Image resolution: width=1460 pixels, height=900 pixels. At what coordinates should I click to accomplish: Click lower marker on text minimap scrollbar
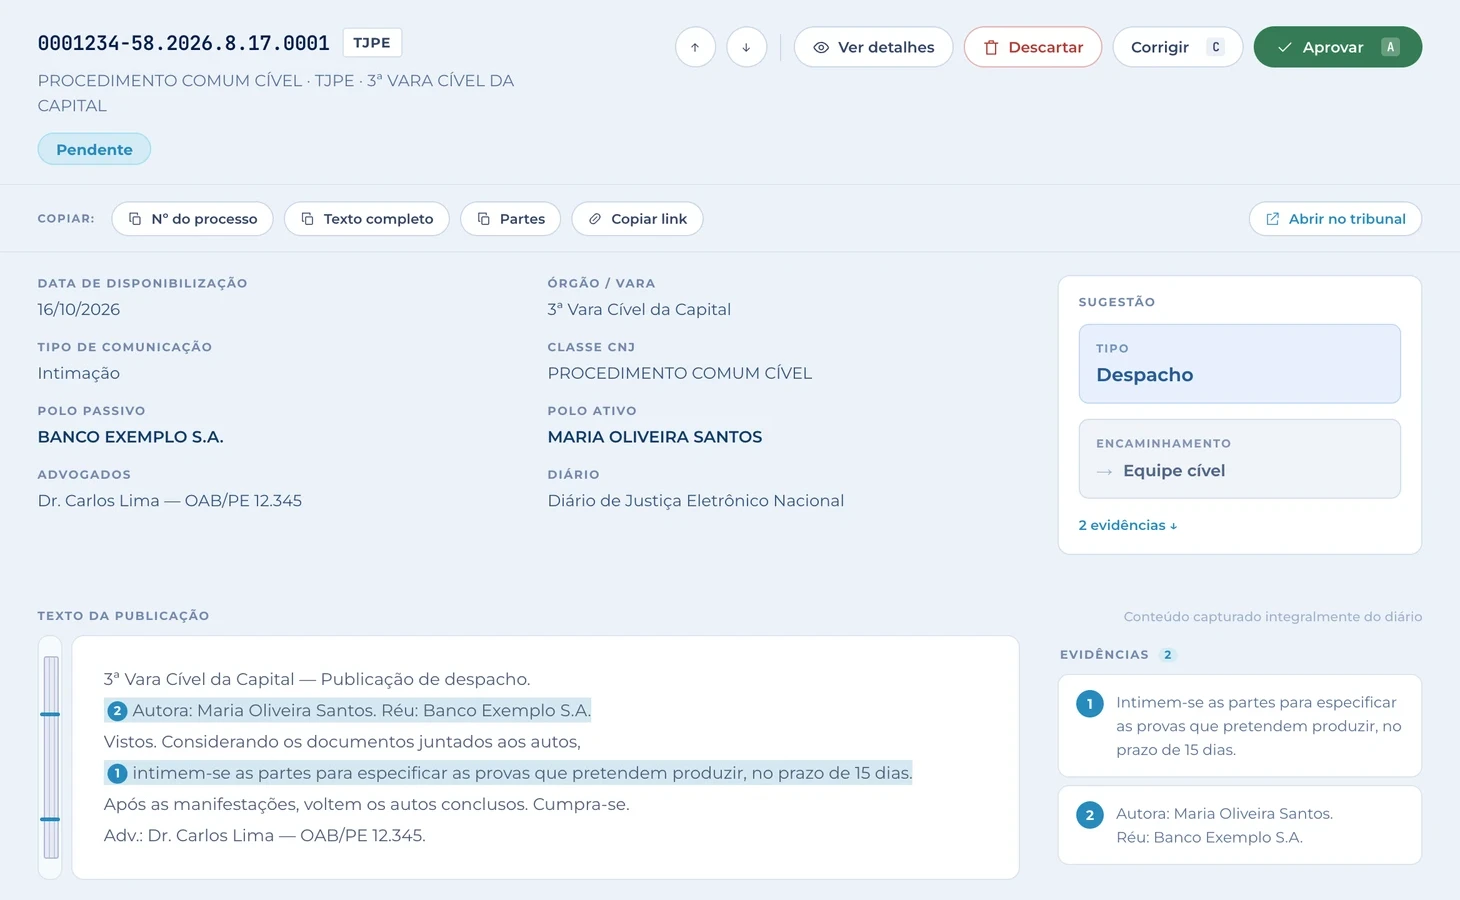pyautogui.click(x=50, y=819)
